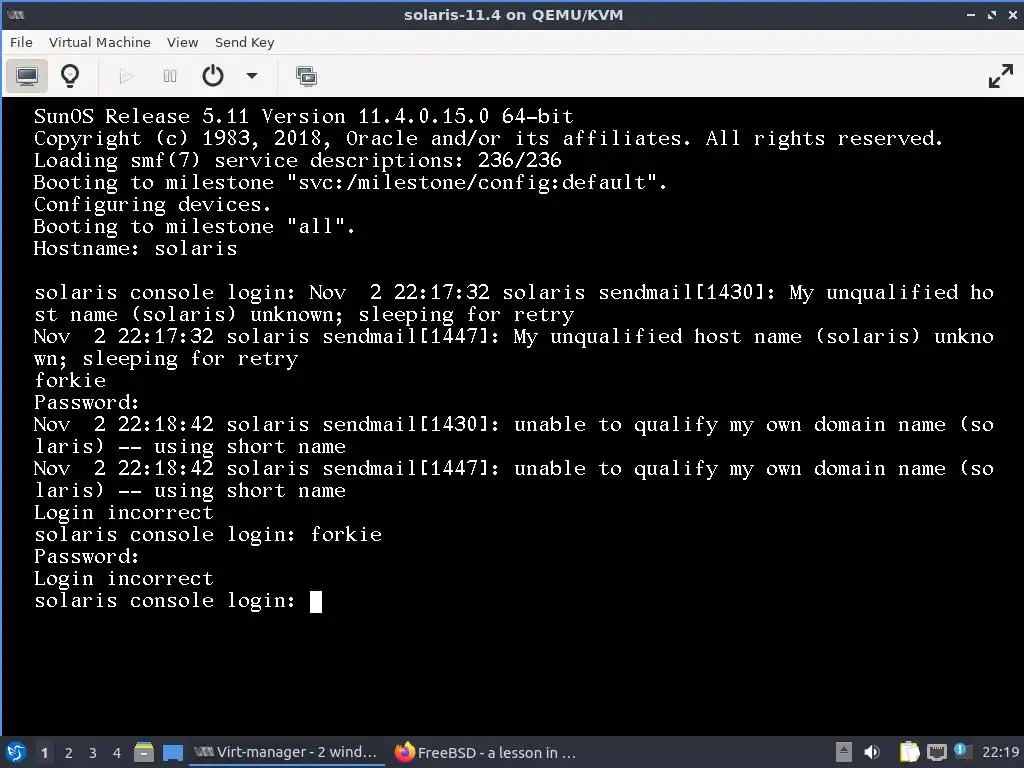Show the graphical console view

click(27, 76)
